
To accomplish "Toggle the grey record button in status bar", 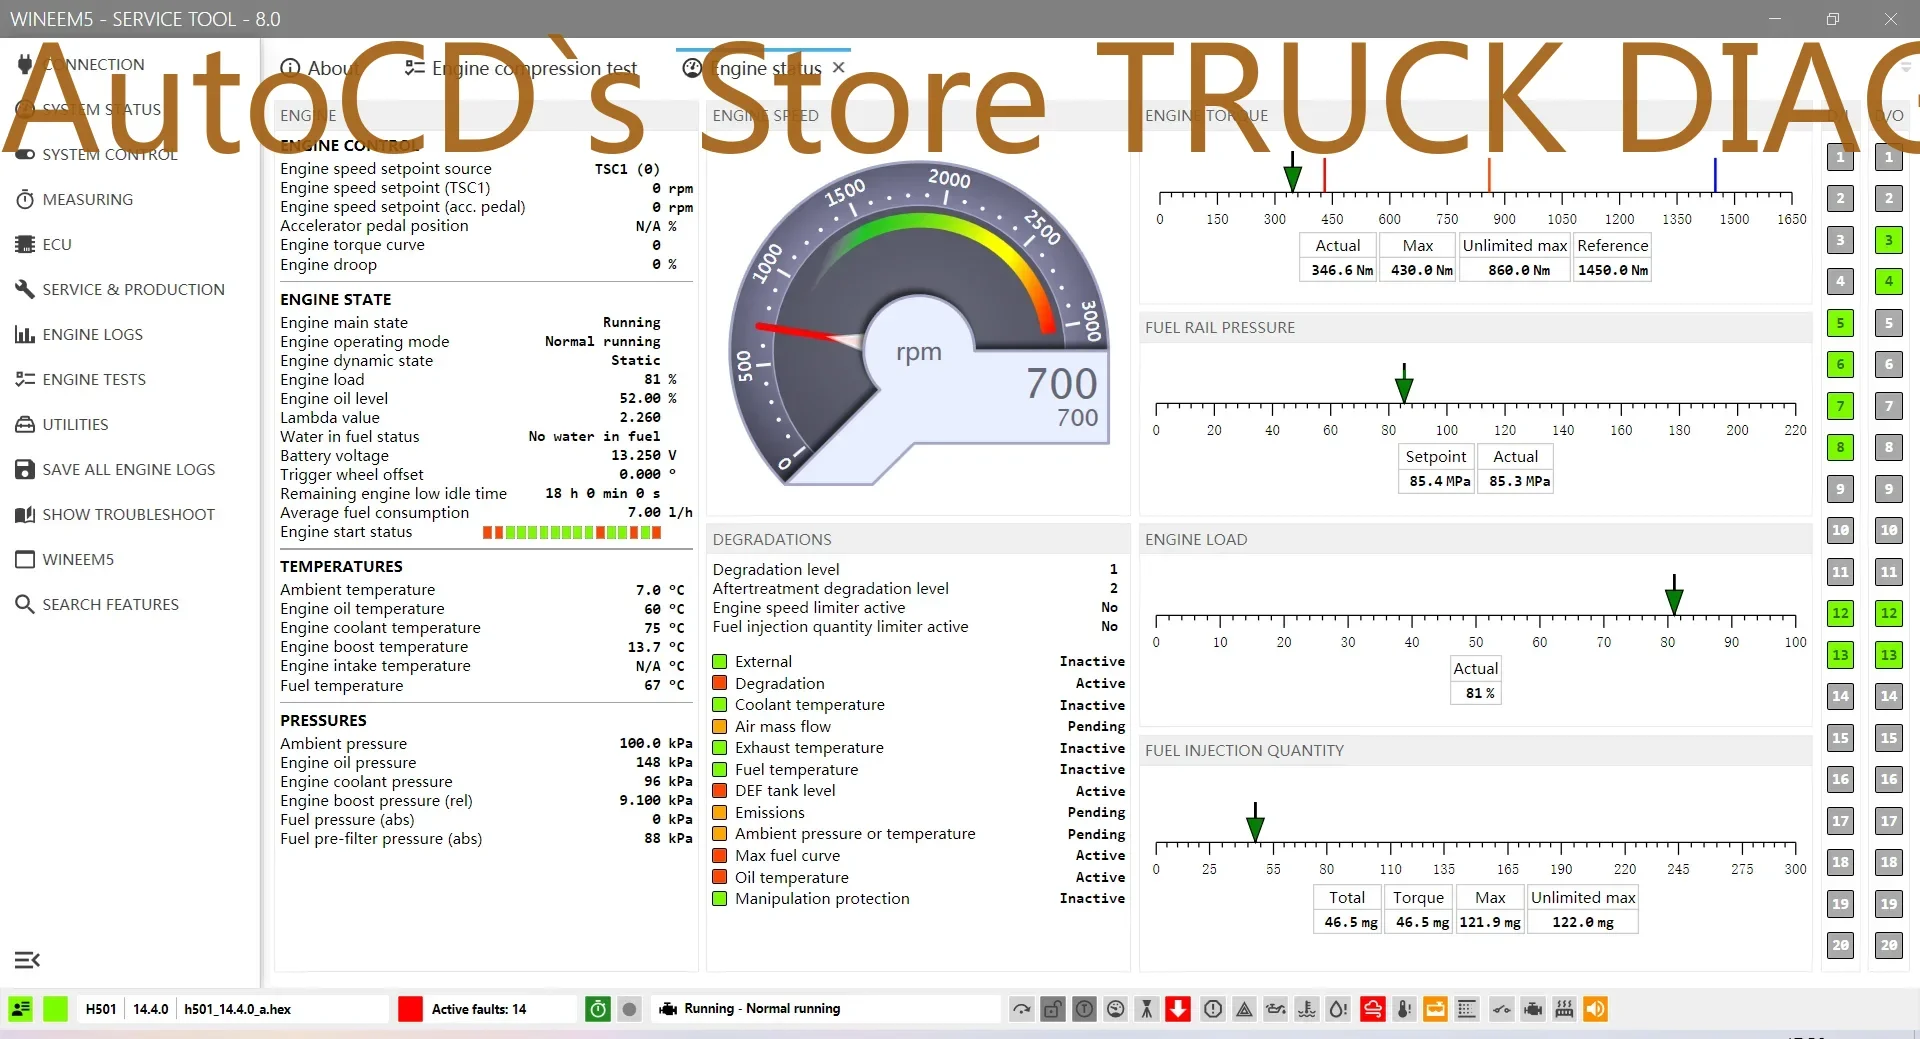I will [x=629, y=1009].
